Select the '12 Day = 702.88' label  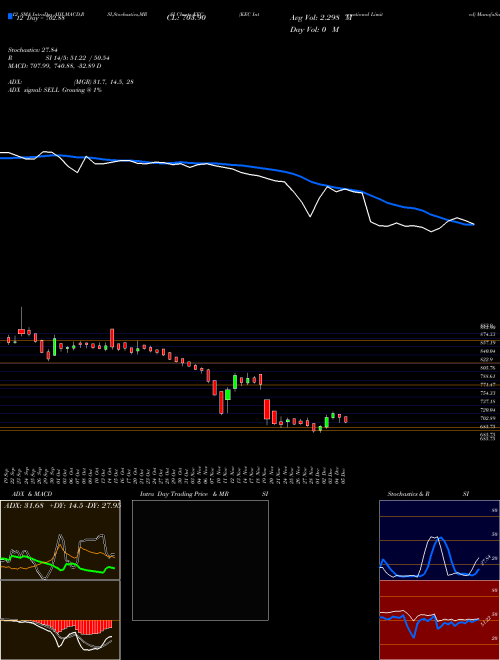40,18
